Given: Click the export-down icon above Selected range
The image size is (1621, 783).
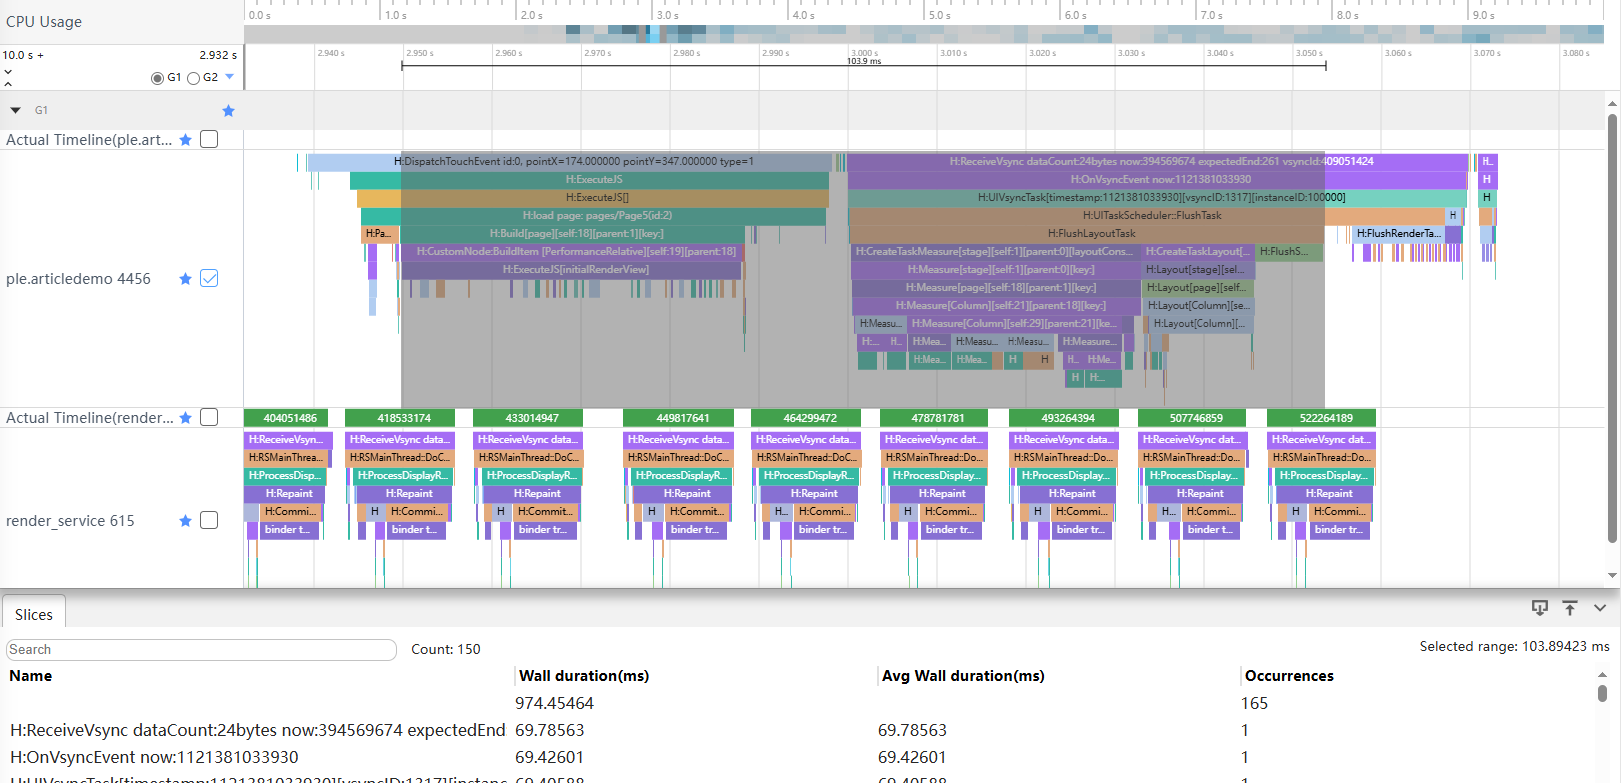Looking at the screenshot, I should (x=1540, y=608).
